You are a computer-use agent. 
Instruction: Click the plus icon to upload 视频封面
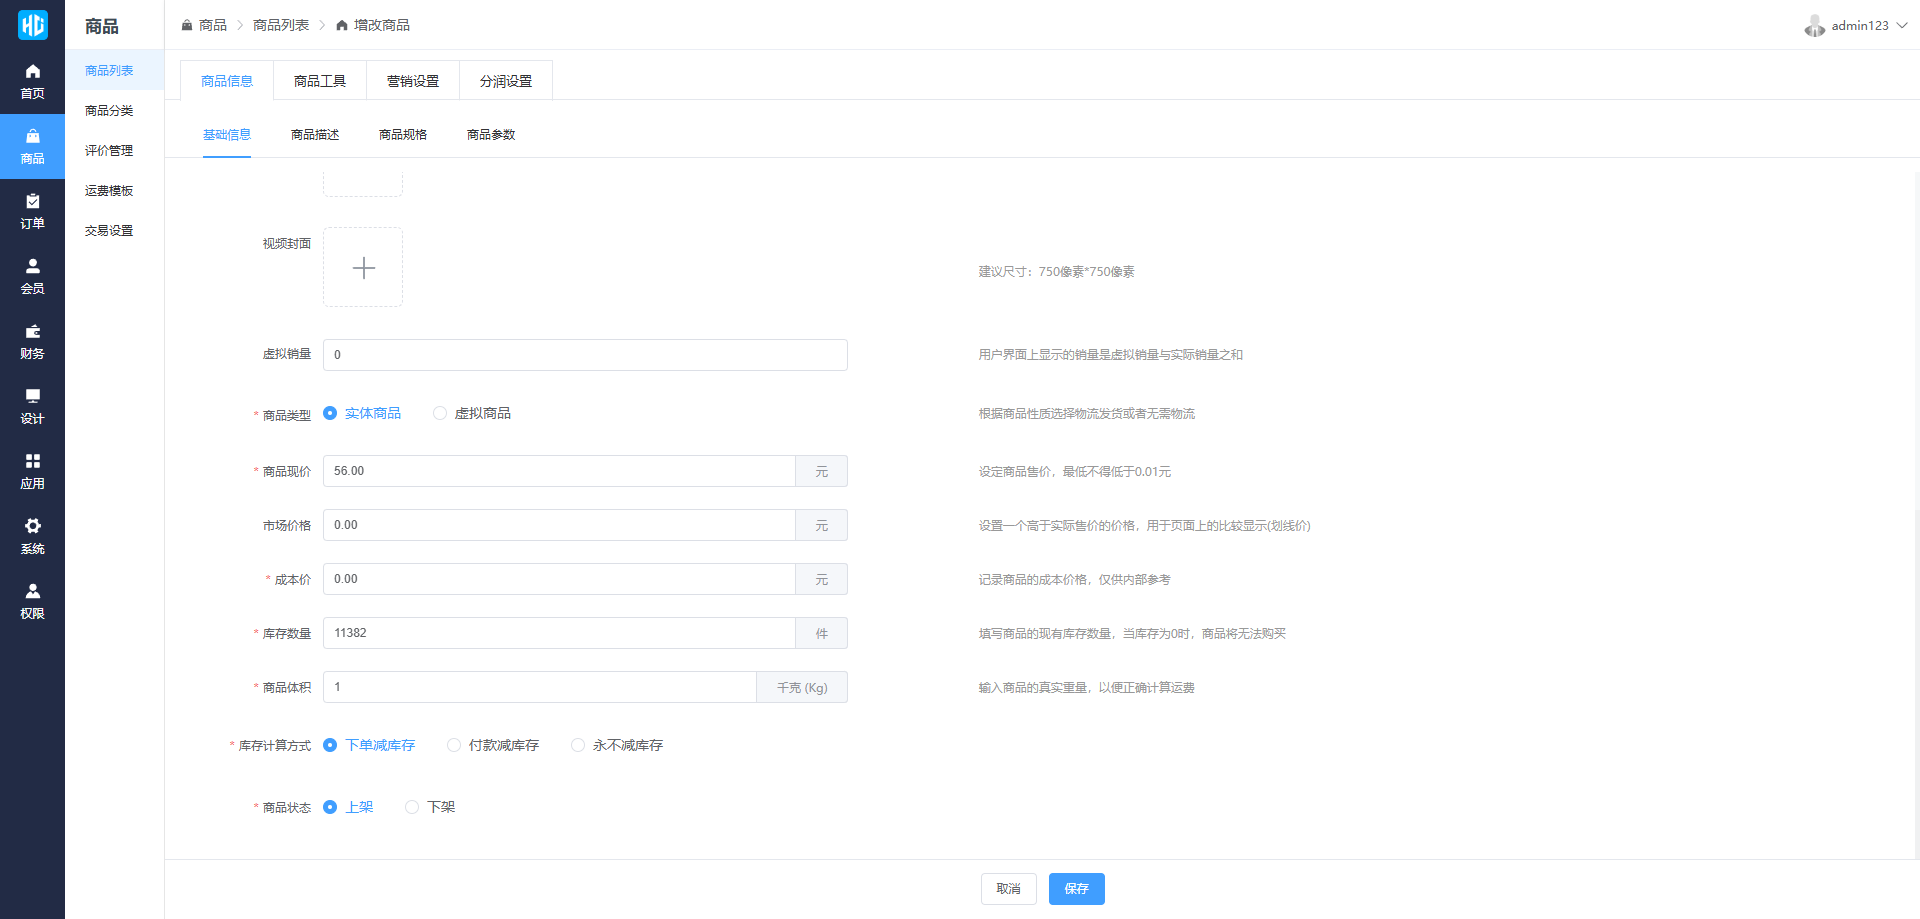tap(363, 267)
